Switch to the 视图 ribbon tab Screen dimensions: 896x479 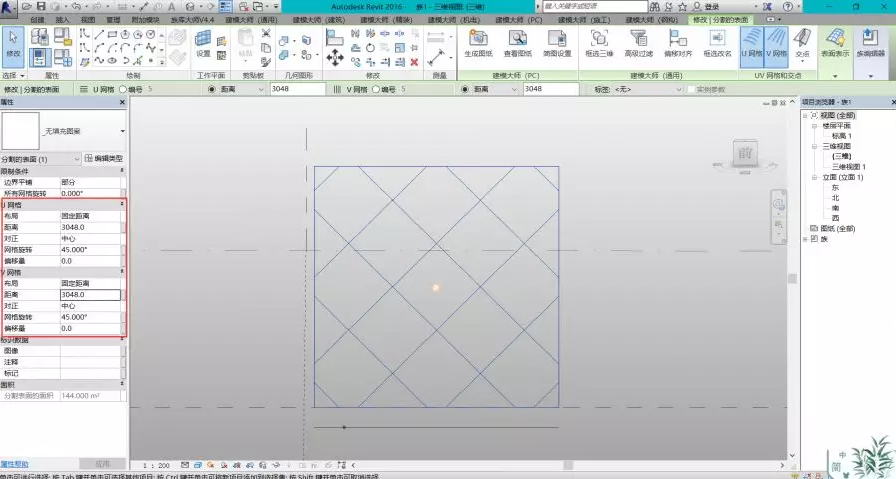(88, 19)
